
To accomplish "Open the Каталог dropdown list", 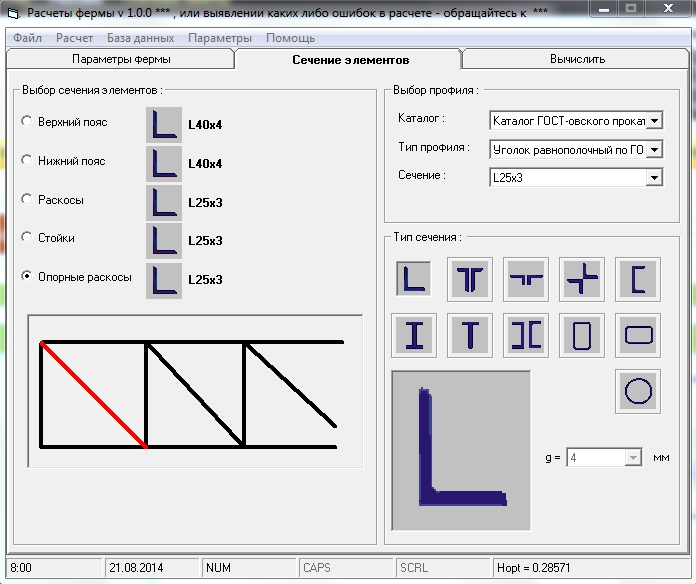I will [654, 121].
